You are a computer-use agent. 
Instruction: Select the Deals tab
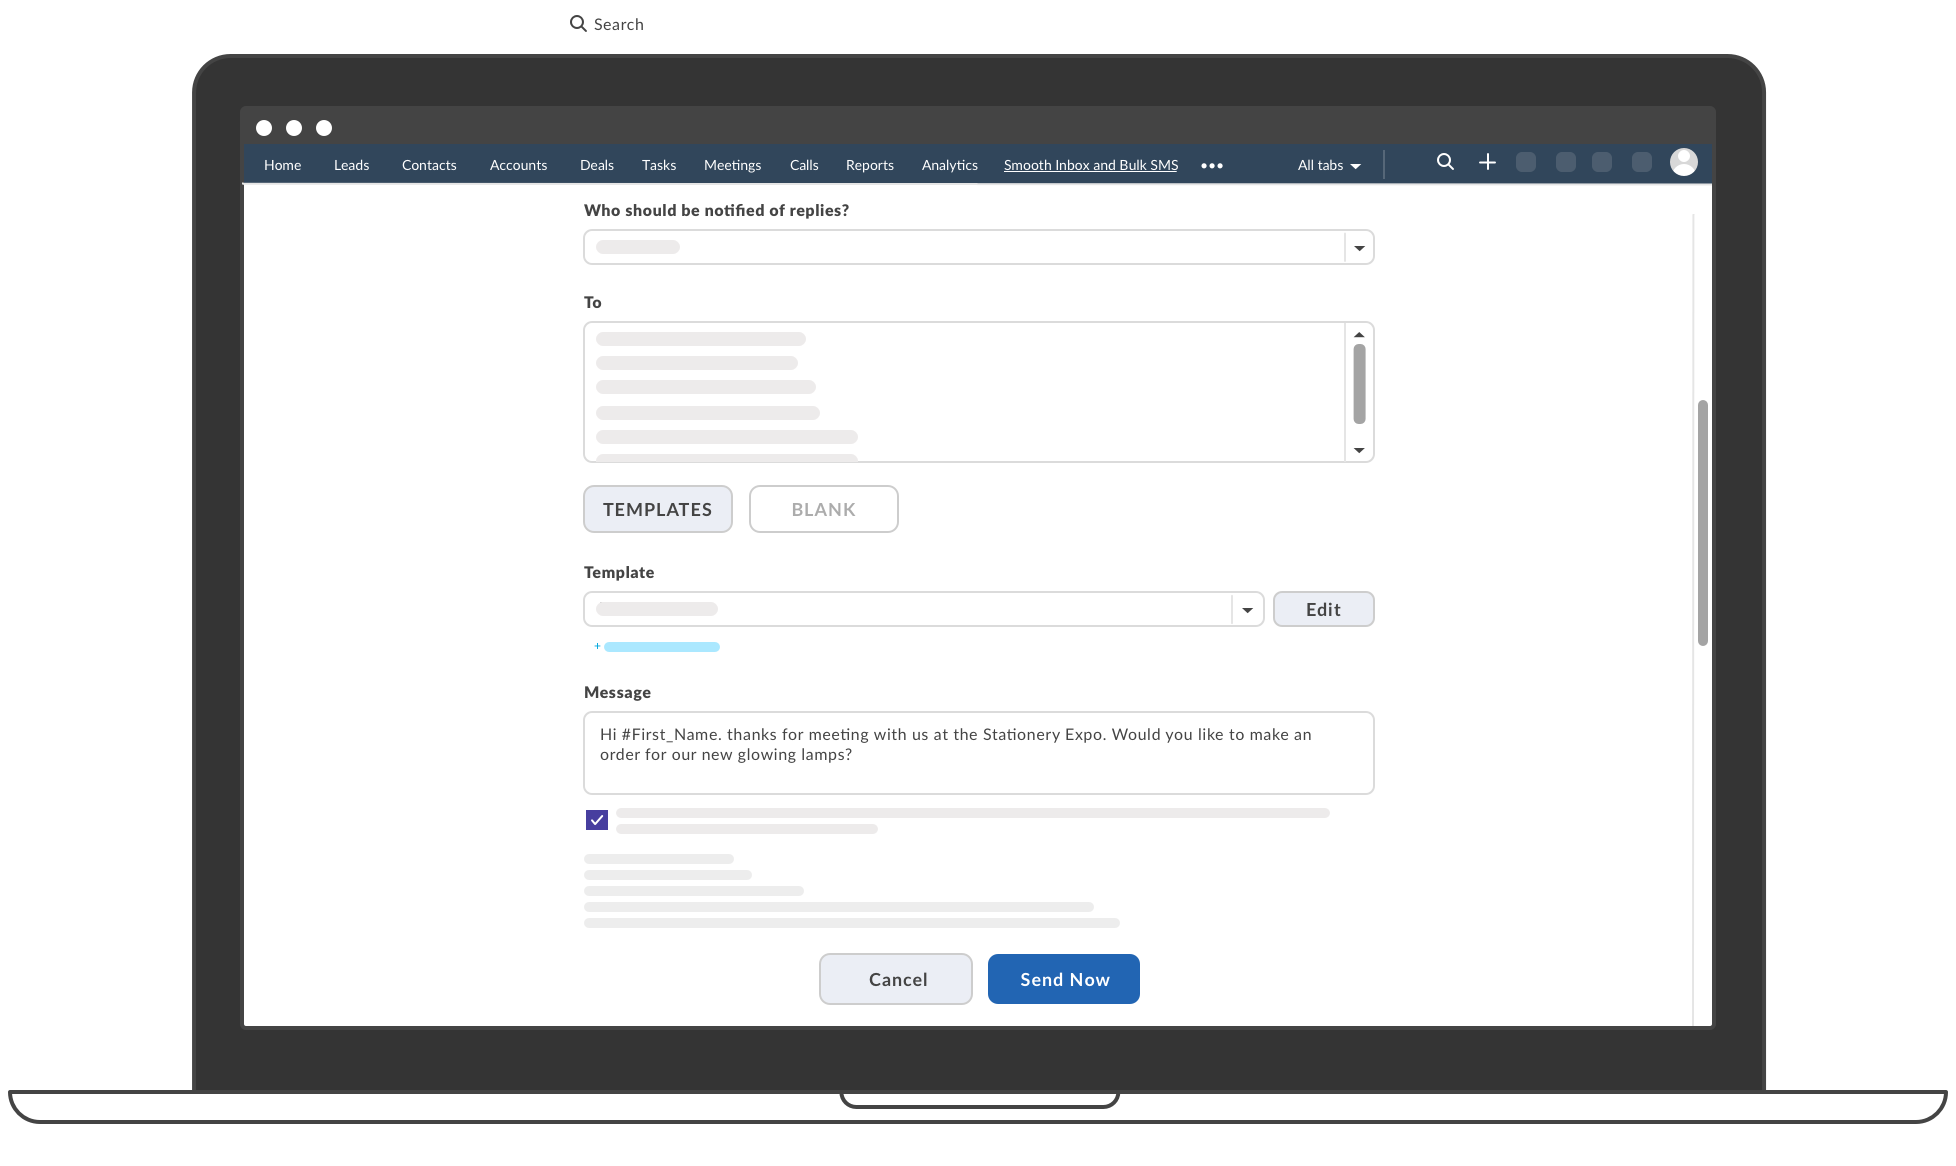(597, 165)
